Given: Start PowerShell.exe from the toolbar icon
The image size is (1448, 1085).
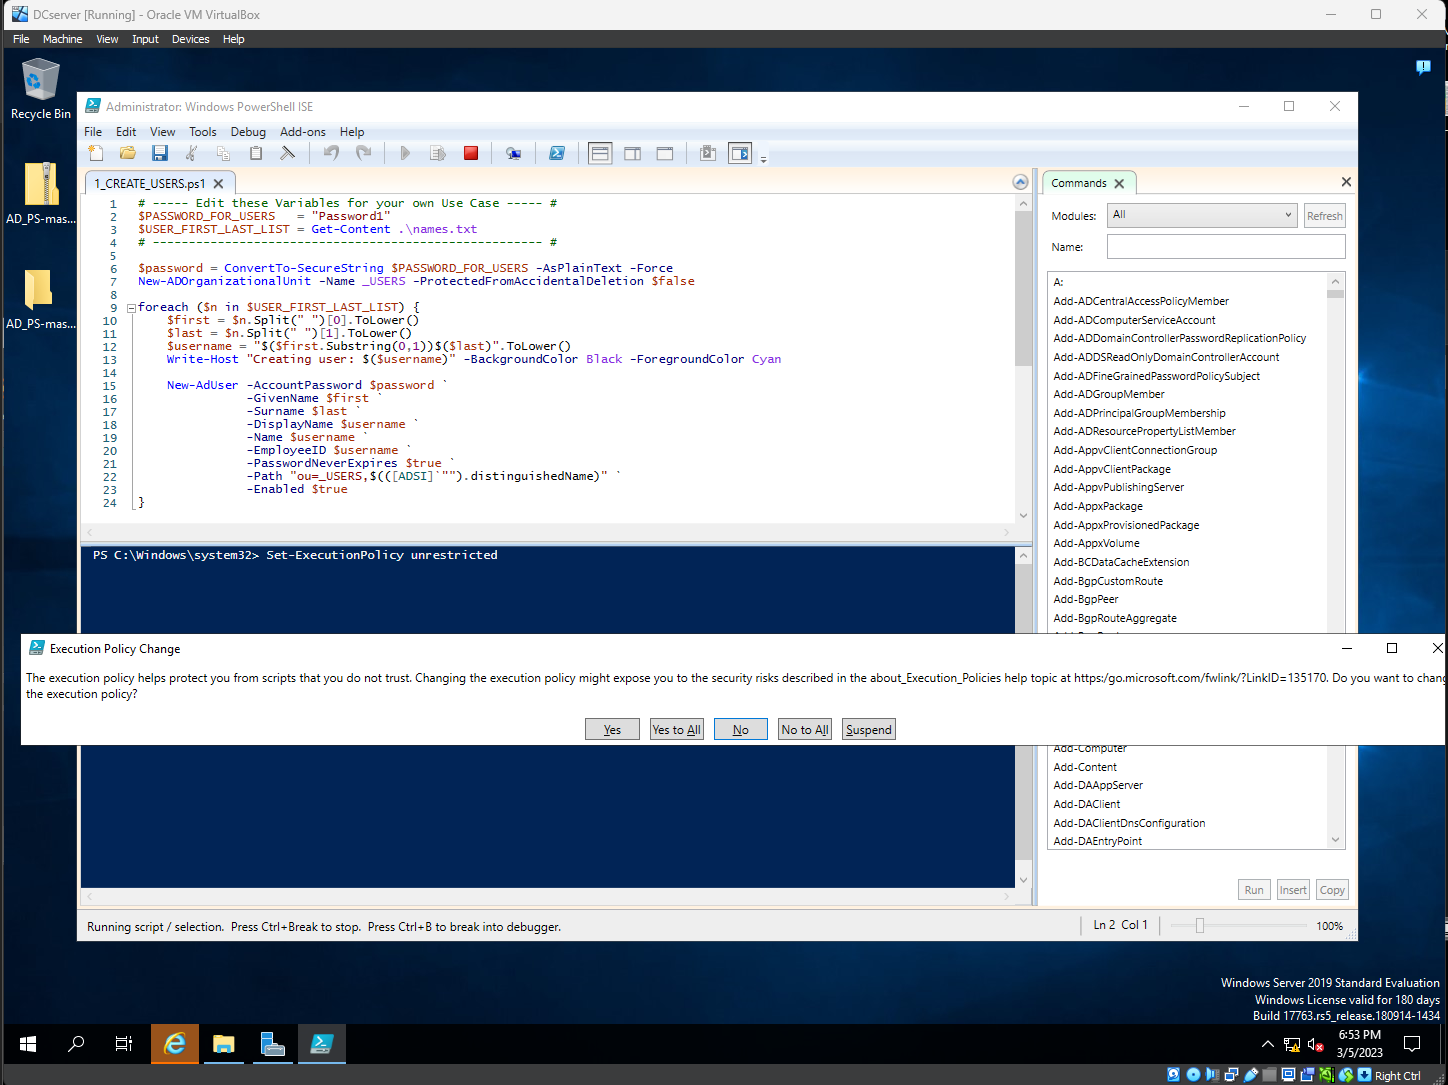Looking at the screenshot, I should point(557,153).
